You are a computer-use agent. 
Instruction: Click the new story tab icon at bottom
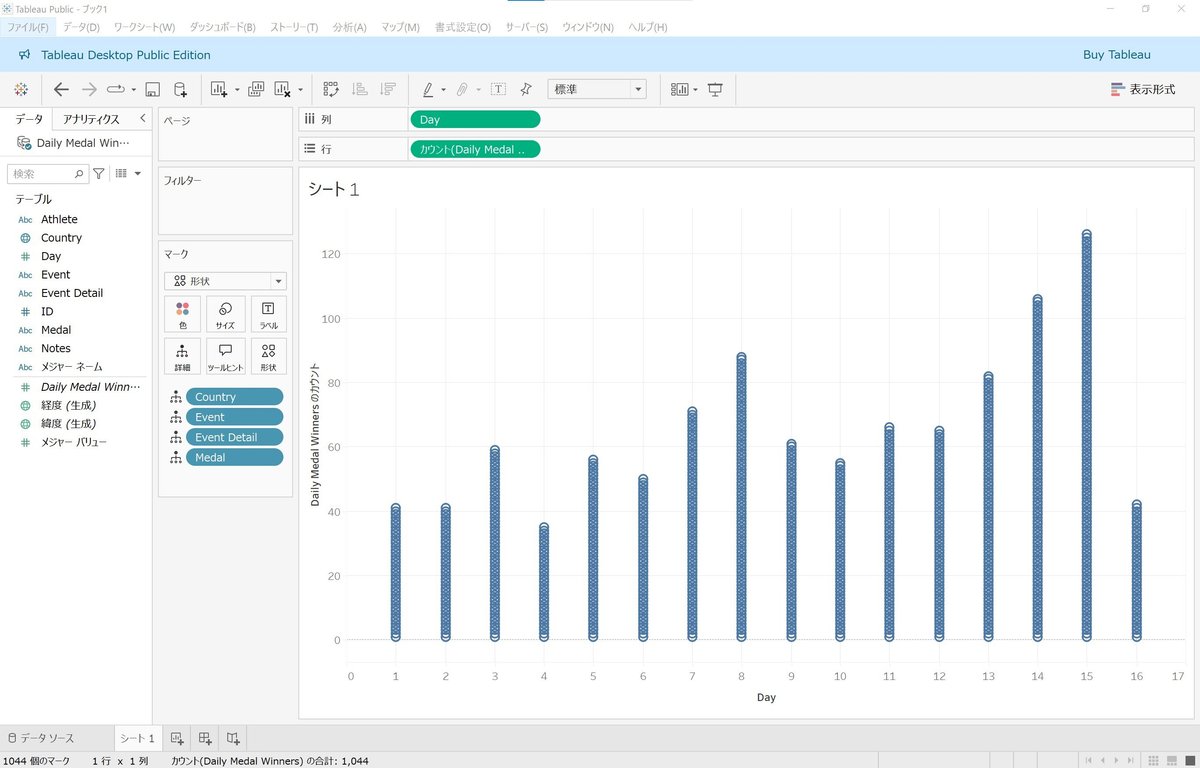[233, 738]
